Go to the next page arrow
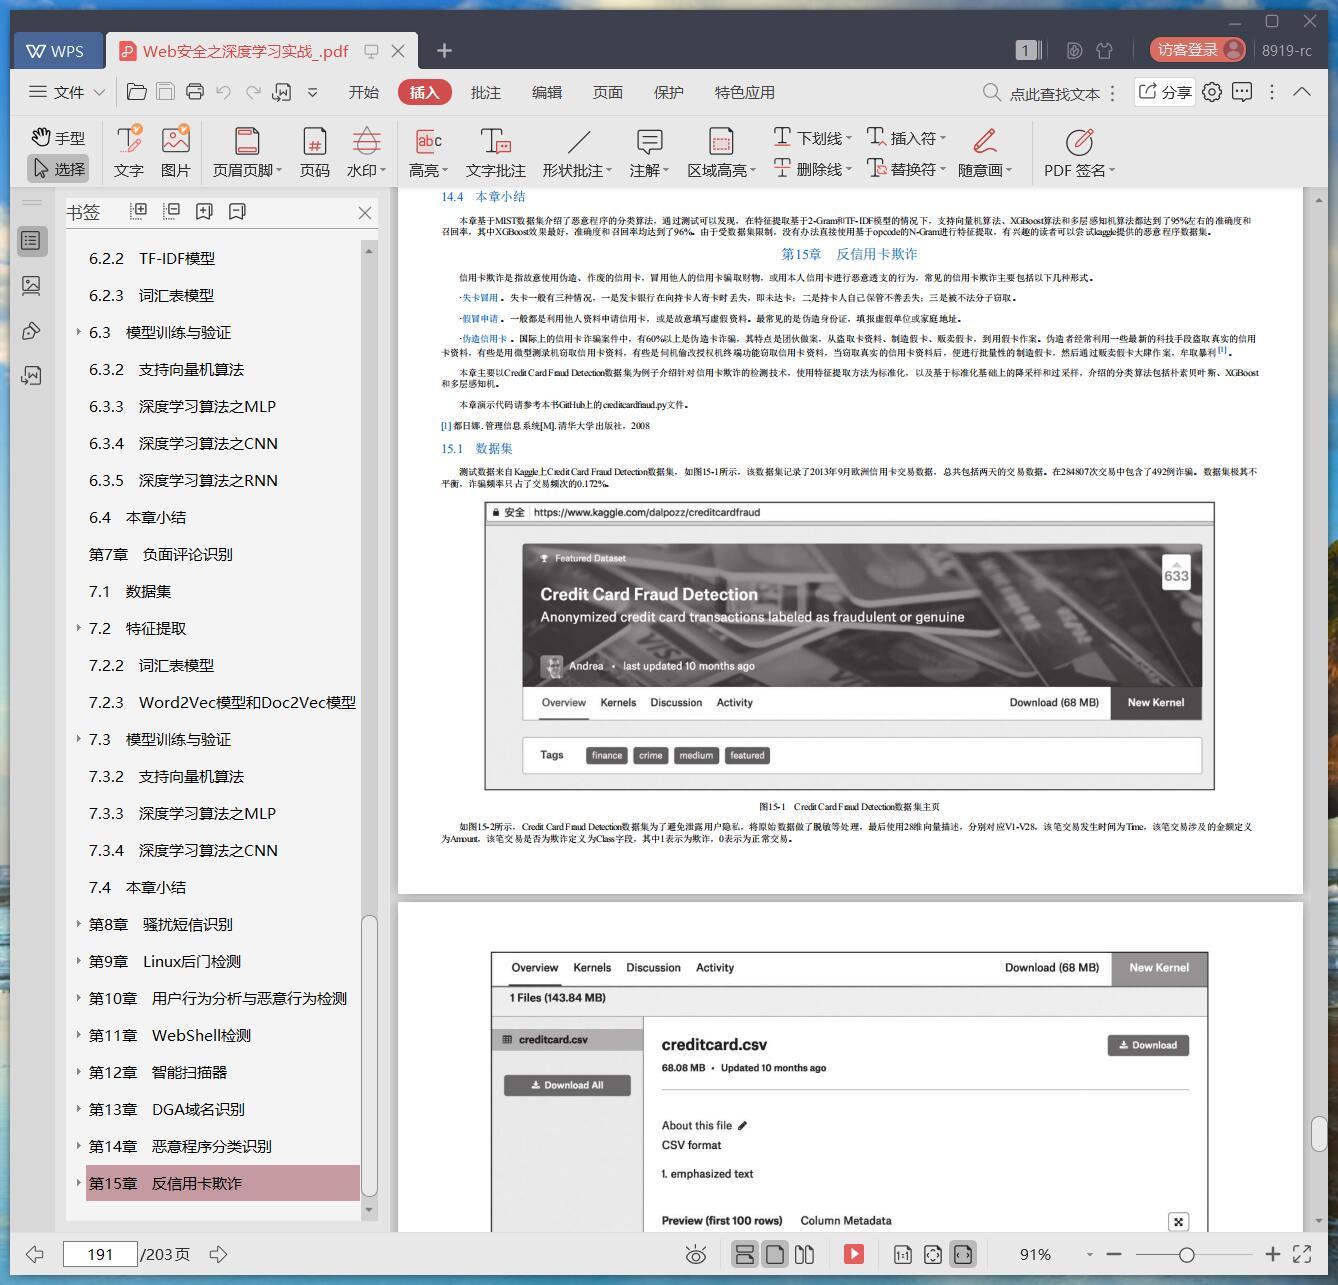1338x1285 pixels. point(218,1254)
